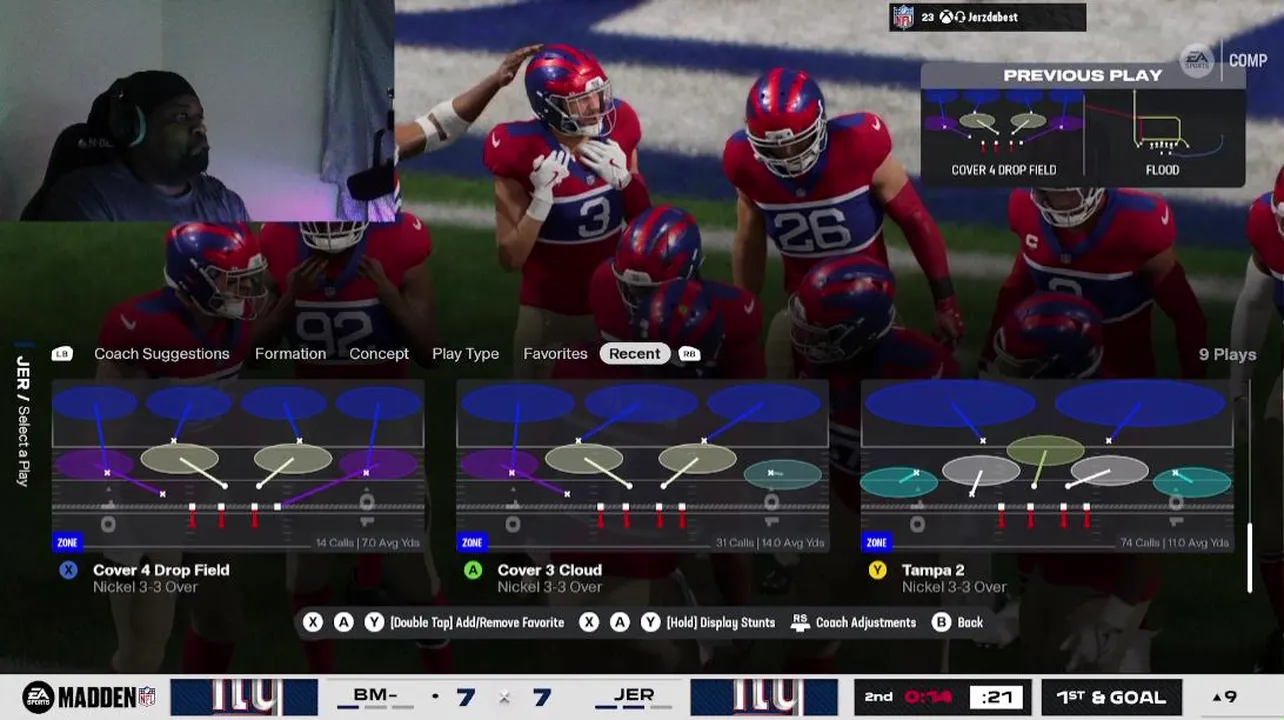Click the EA Sports logo near COMP
The width and height of the screenshot is (1284, 720).
(x=1197, y=60)
